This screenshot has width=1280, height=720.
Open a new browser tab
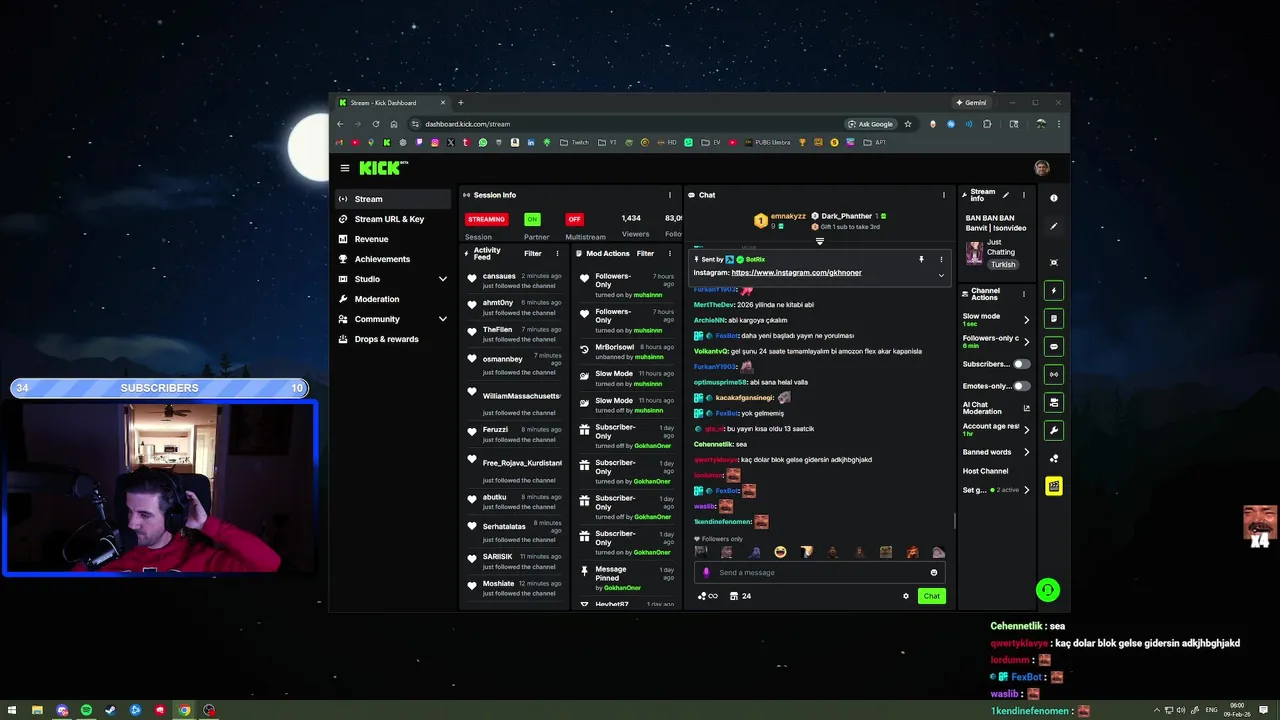461,103
